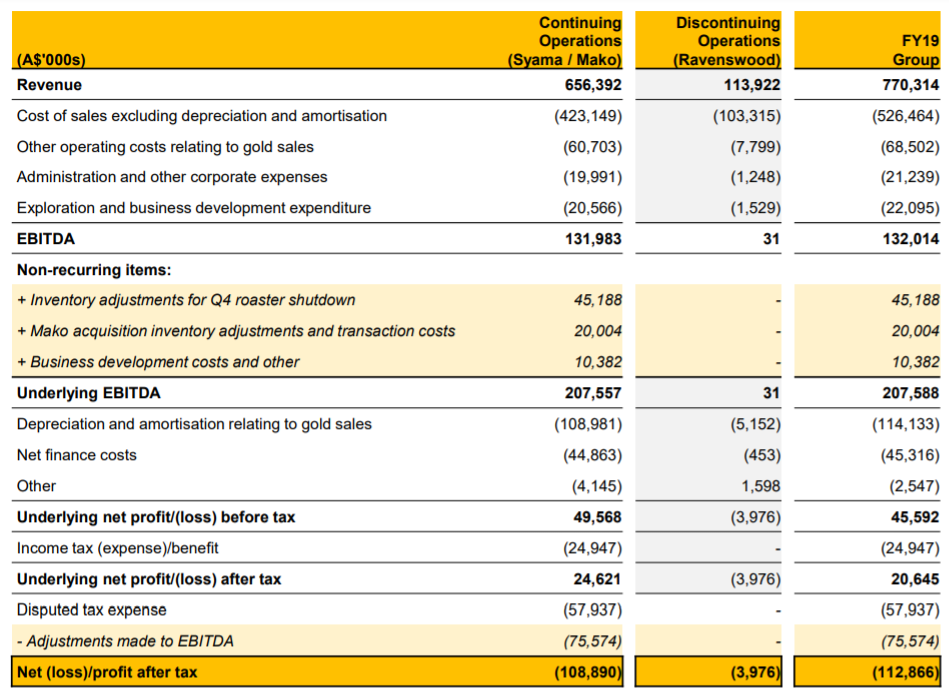Click after-tax profit value 24,621
The image size is (949, 696).
pyautogui.click(x=597, y=580)
